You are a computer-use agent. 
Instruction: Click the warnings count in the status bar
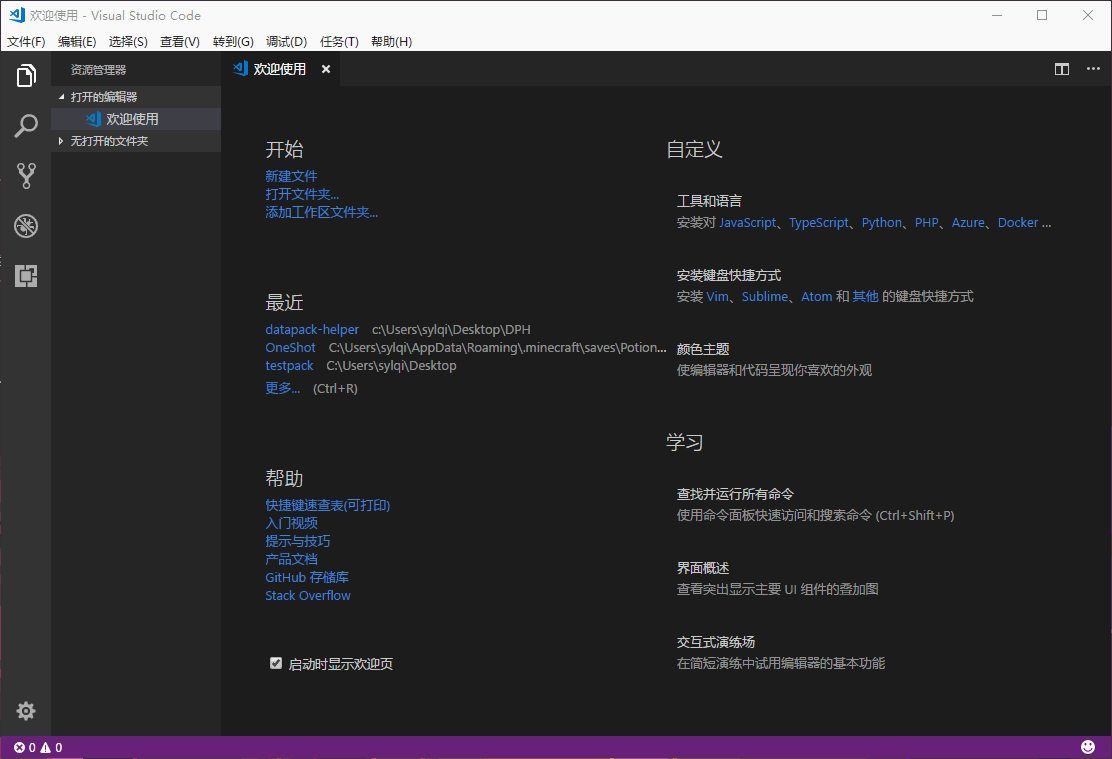51,748
